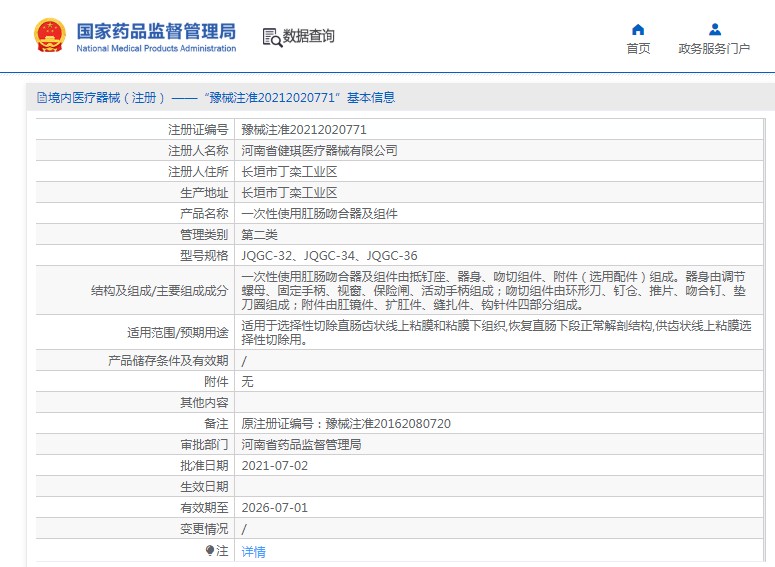Click 长垣市丁栾工业区 in 生产地址 row
The image size is (775, 567).
[x=289, y=192]
